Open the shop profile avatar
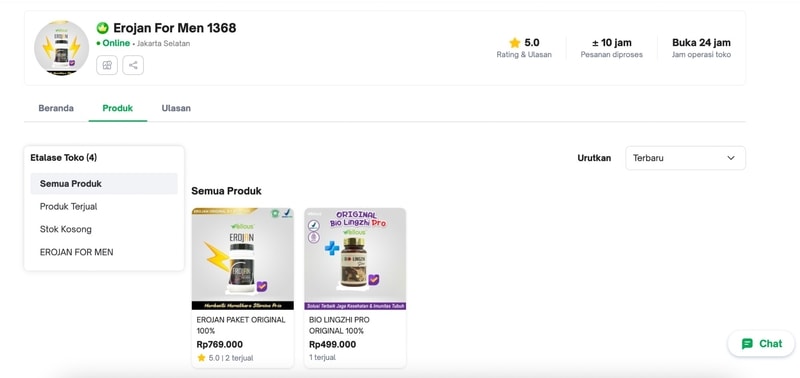The image size is (800, 378). pyautogui.click(x=61, y=48)
